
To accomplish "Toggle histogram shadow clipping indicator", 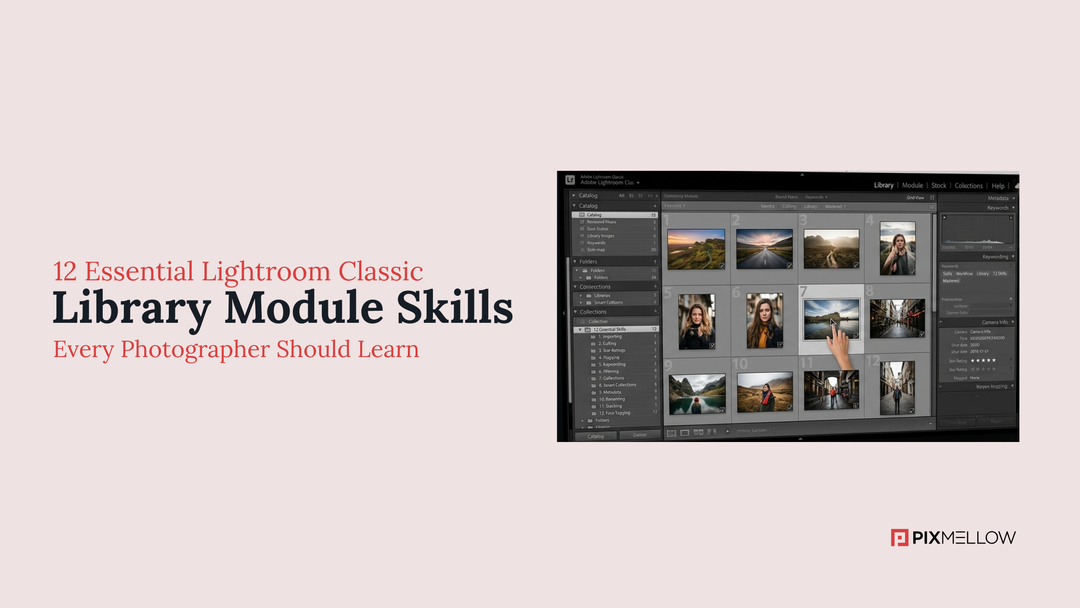I will (x=944, y=218).
